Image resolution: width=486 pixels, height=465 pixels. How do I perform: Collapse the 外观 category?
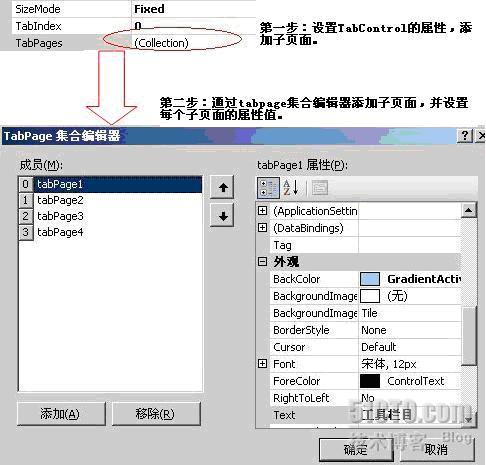[x=263, y=262]
